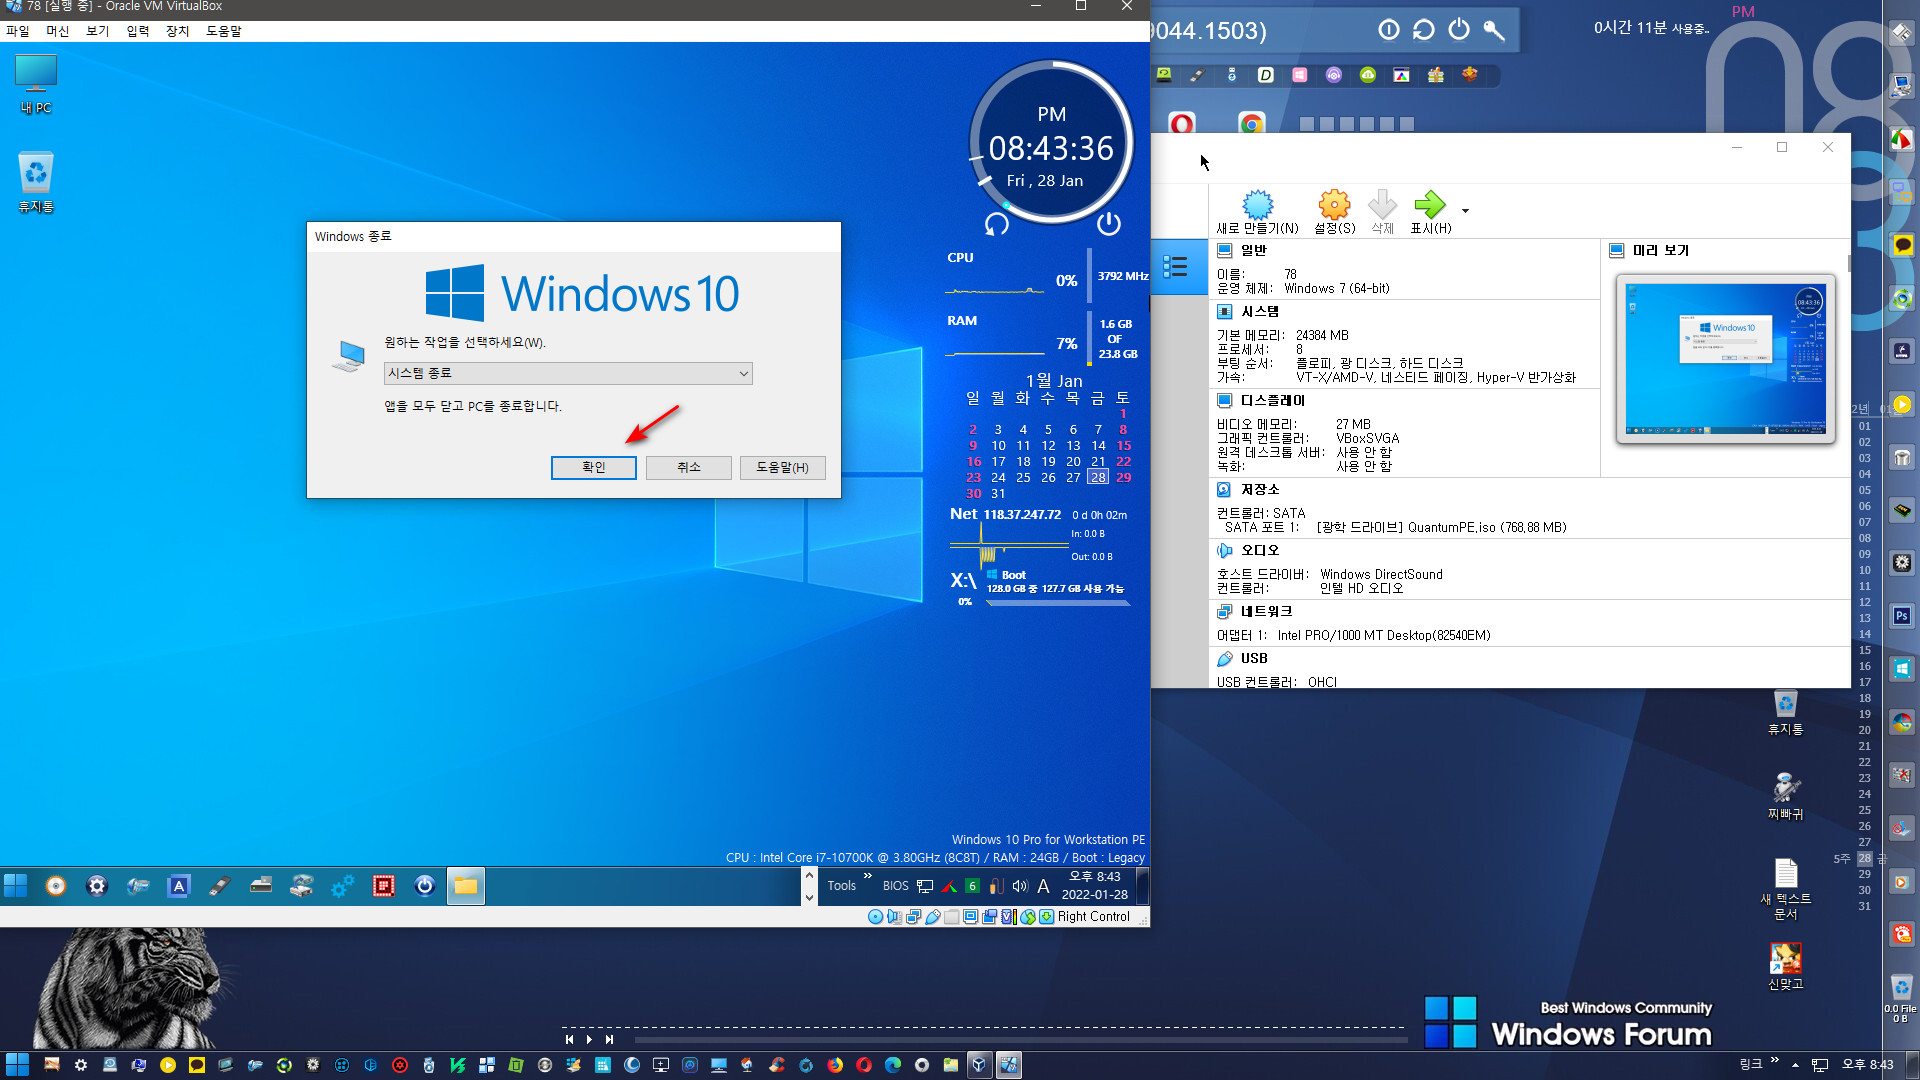Expand the Tools toolbar chevron in the guest taskbar
Viewport: 1920px width, 1080px height.
[868, 877]
